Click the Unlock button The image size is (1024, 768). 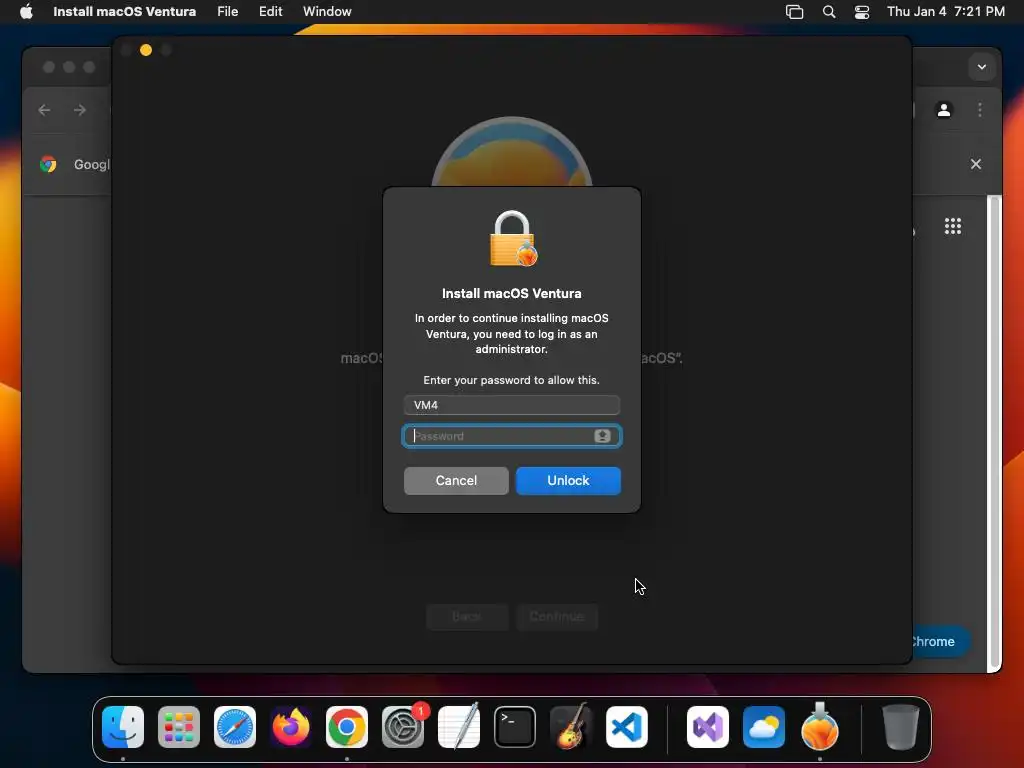[x=568, y=481]
